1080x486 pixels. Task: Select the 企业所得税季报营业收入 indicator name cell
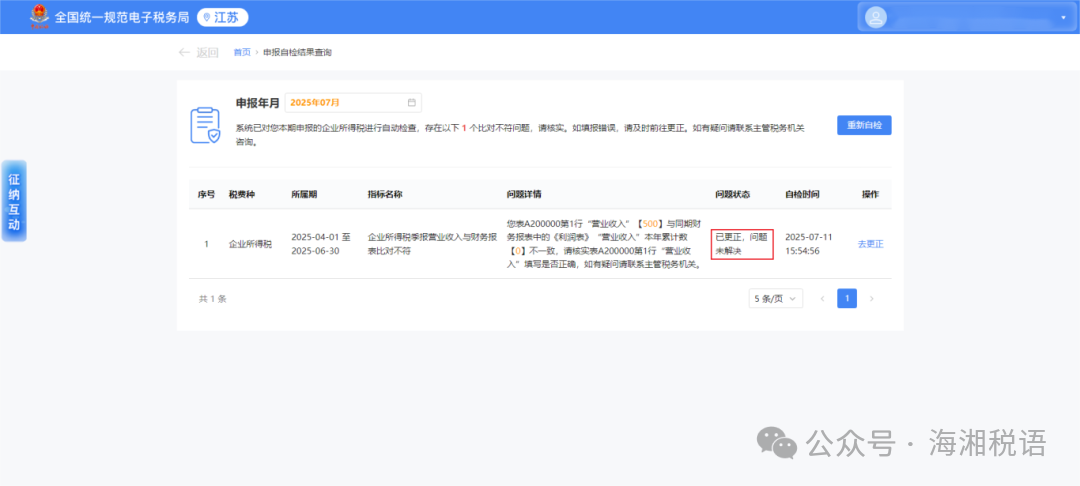[431, 244]
